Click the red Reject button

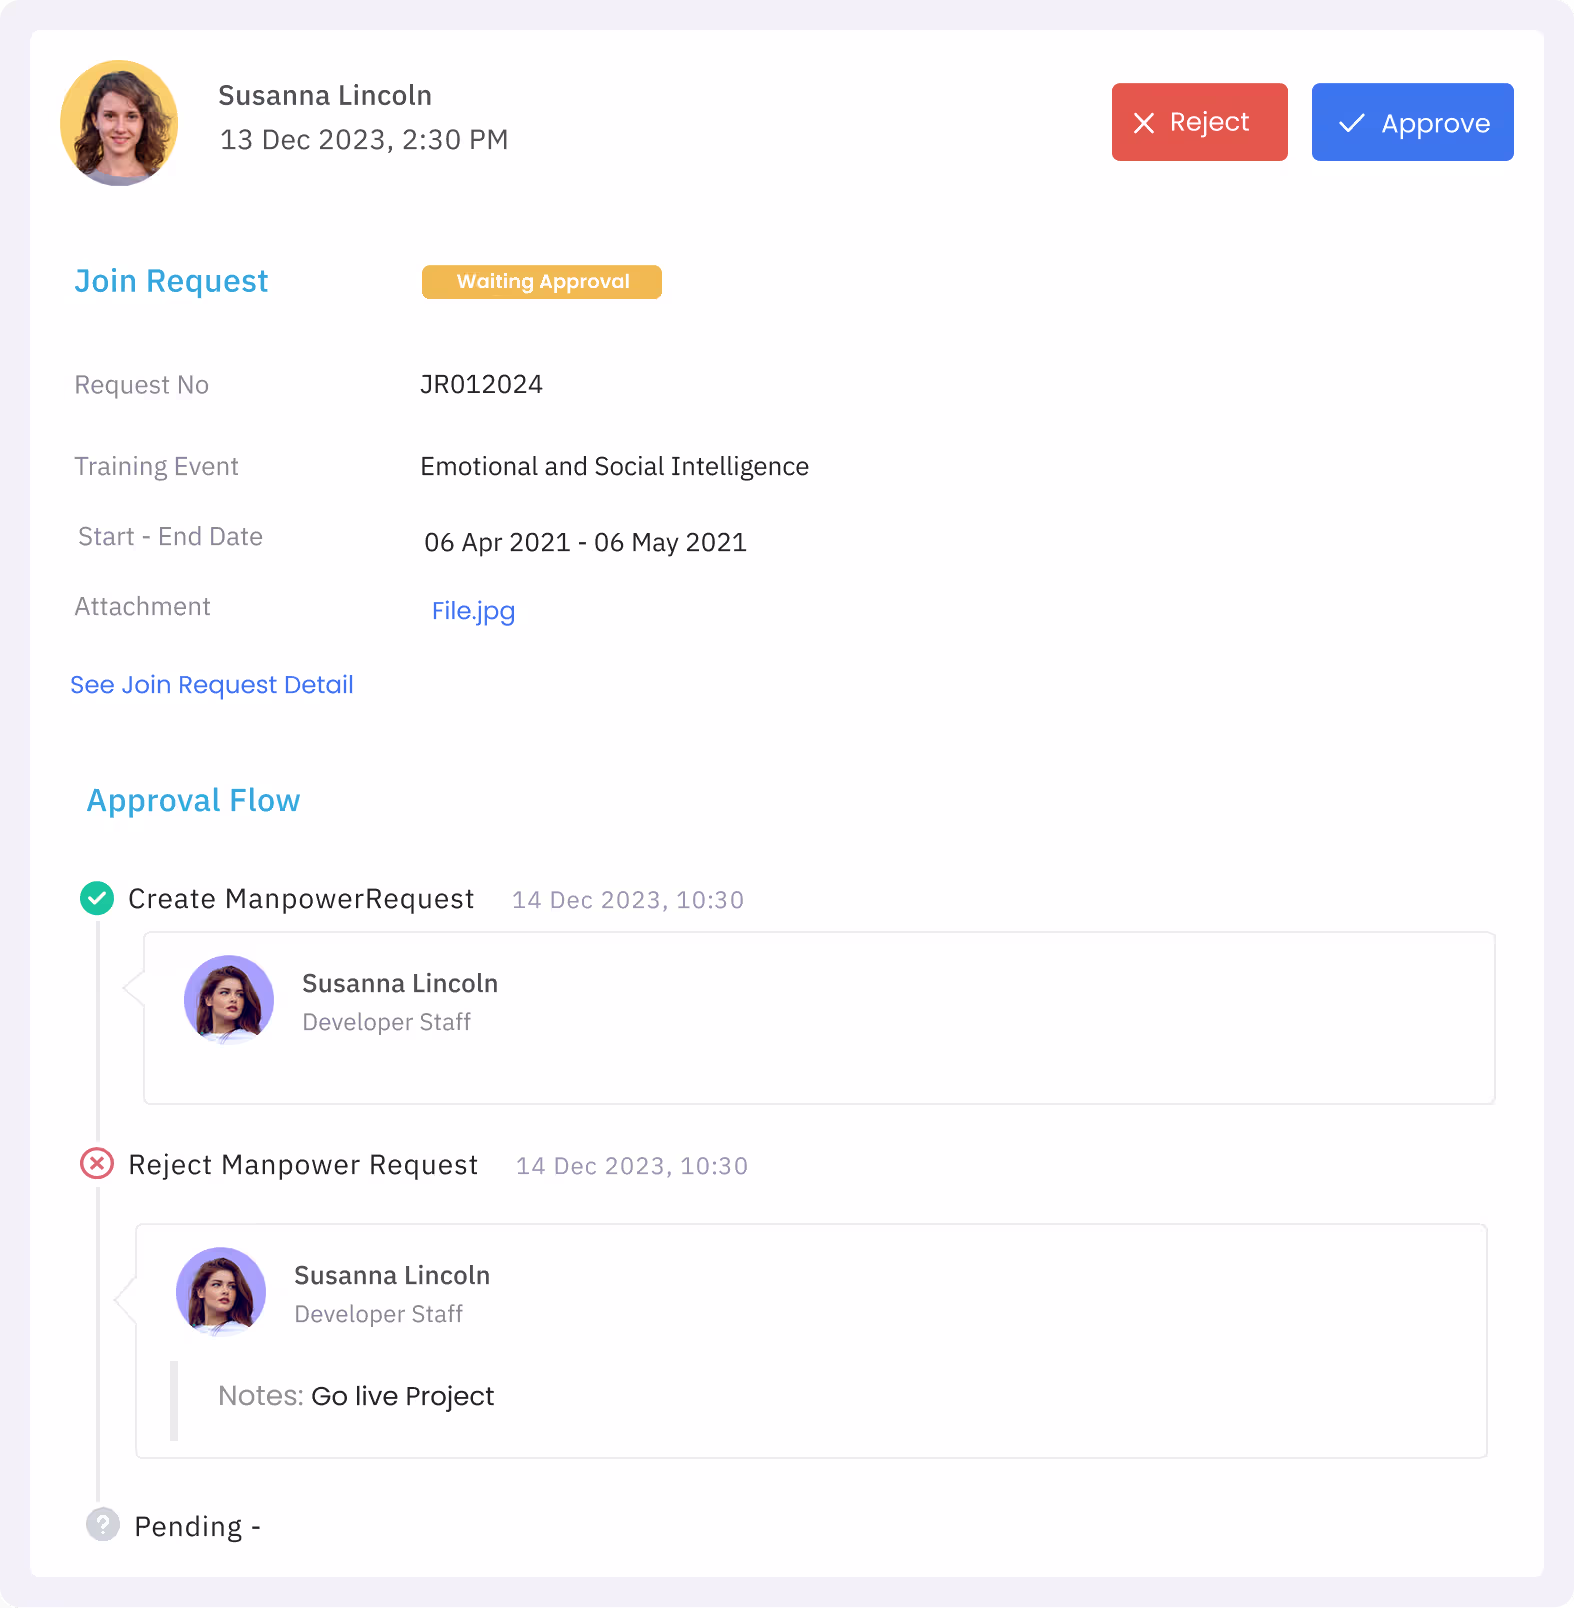1199,122
